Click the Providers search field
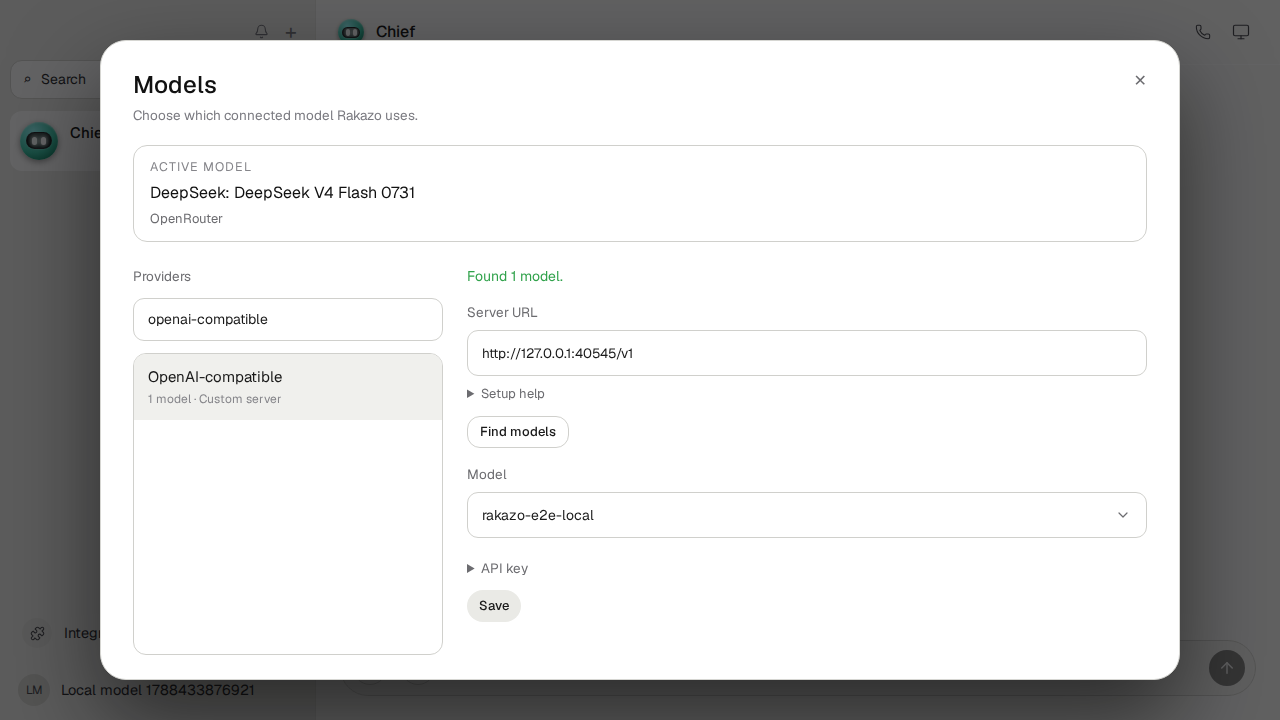Image resolution: width=1280 pixels, height=720 pixels. (288, 319)
